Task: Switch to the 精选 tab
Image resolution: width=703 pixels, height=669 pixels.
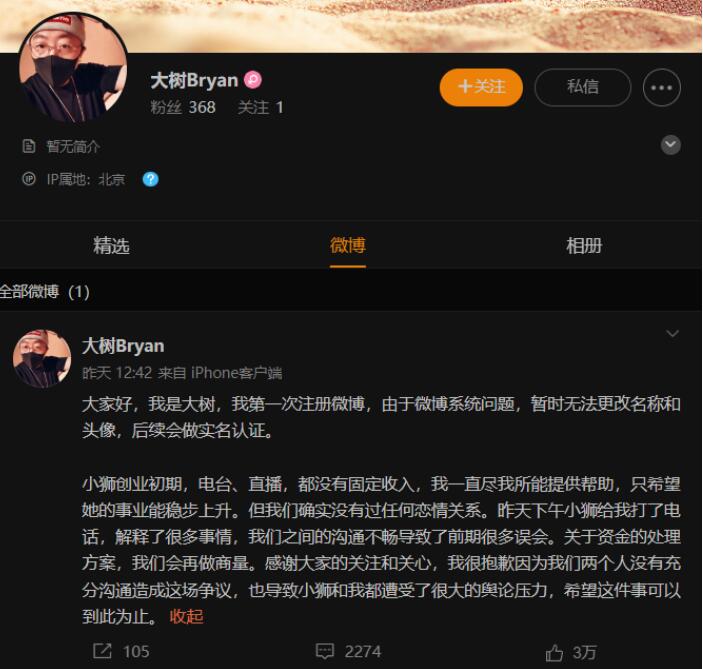Action: [x=111, y=246]
